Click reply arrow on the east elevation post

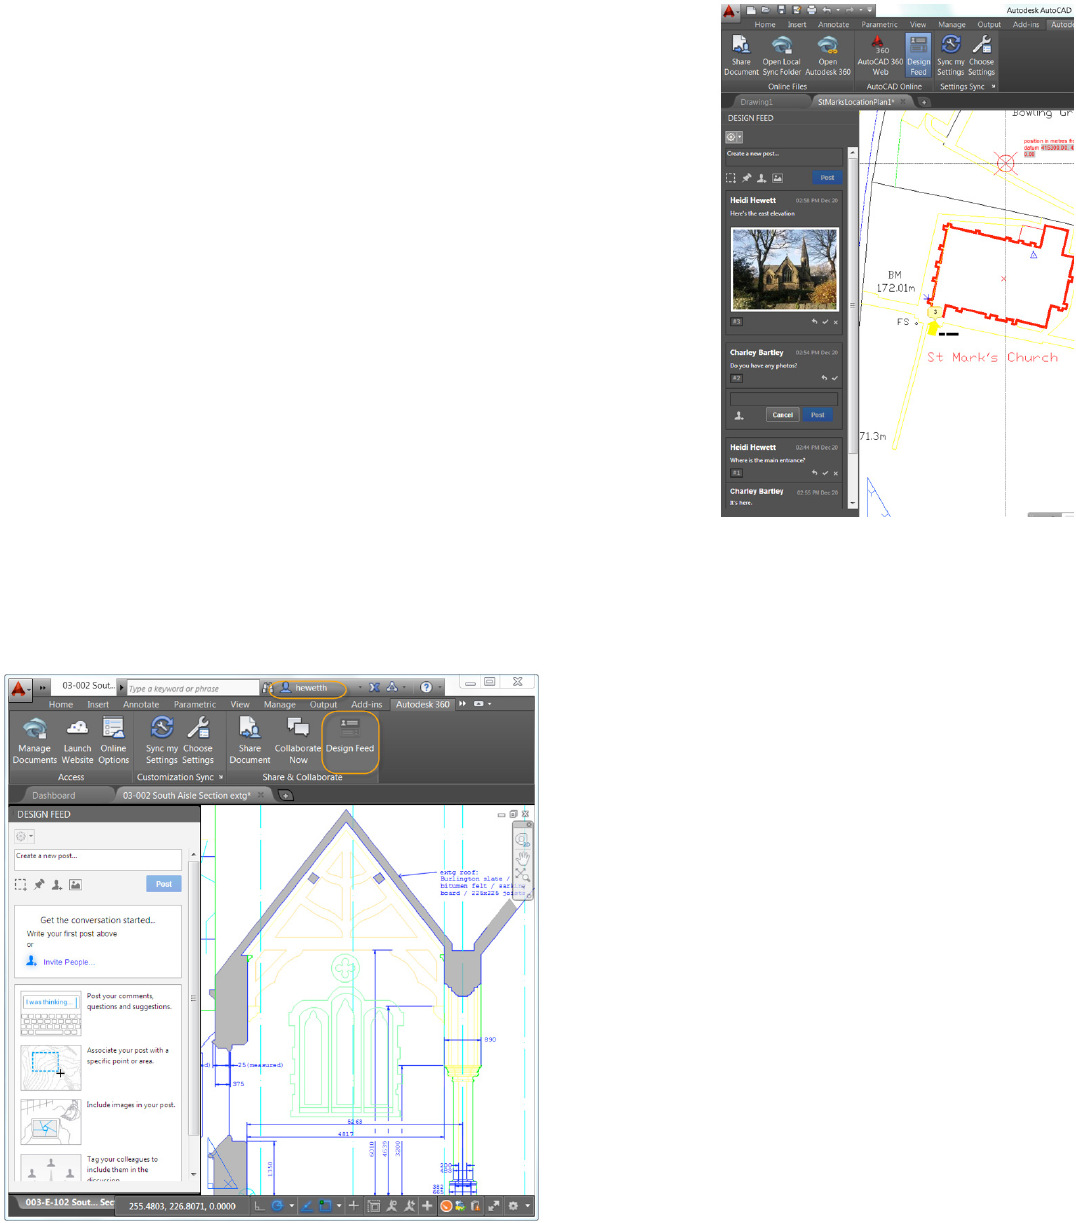814,322
